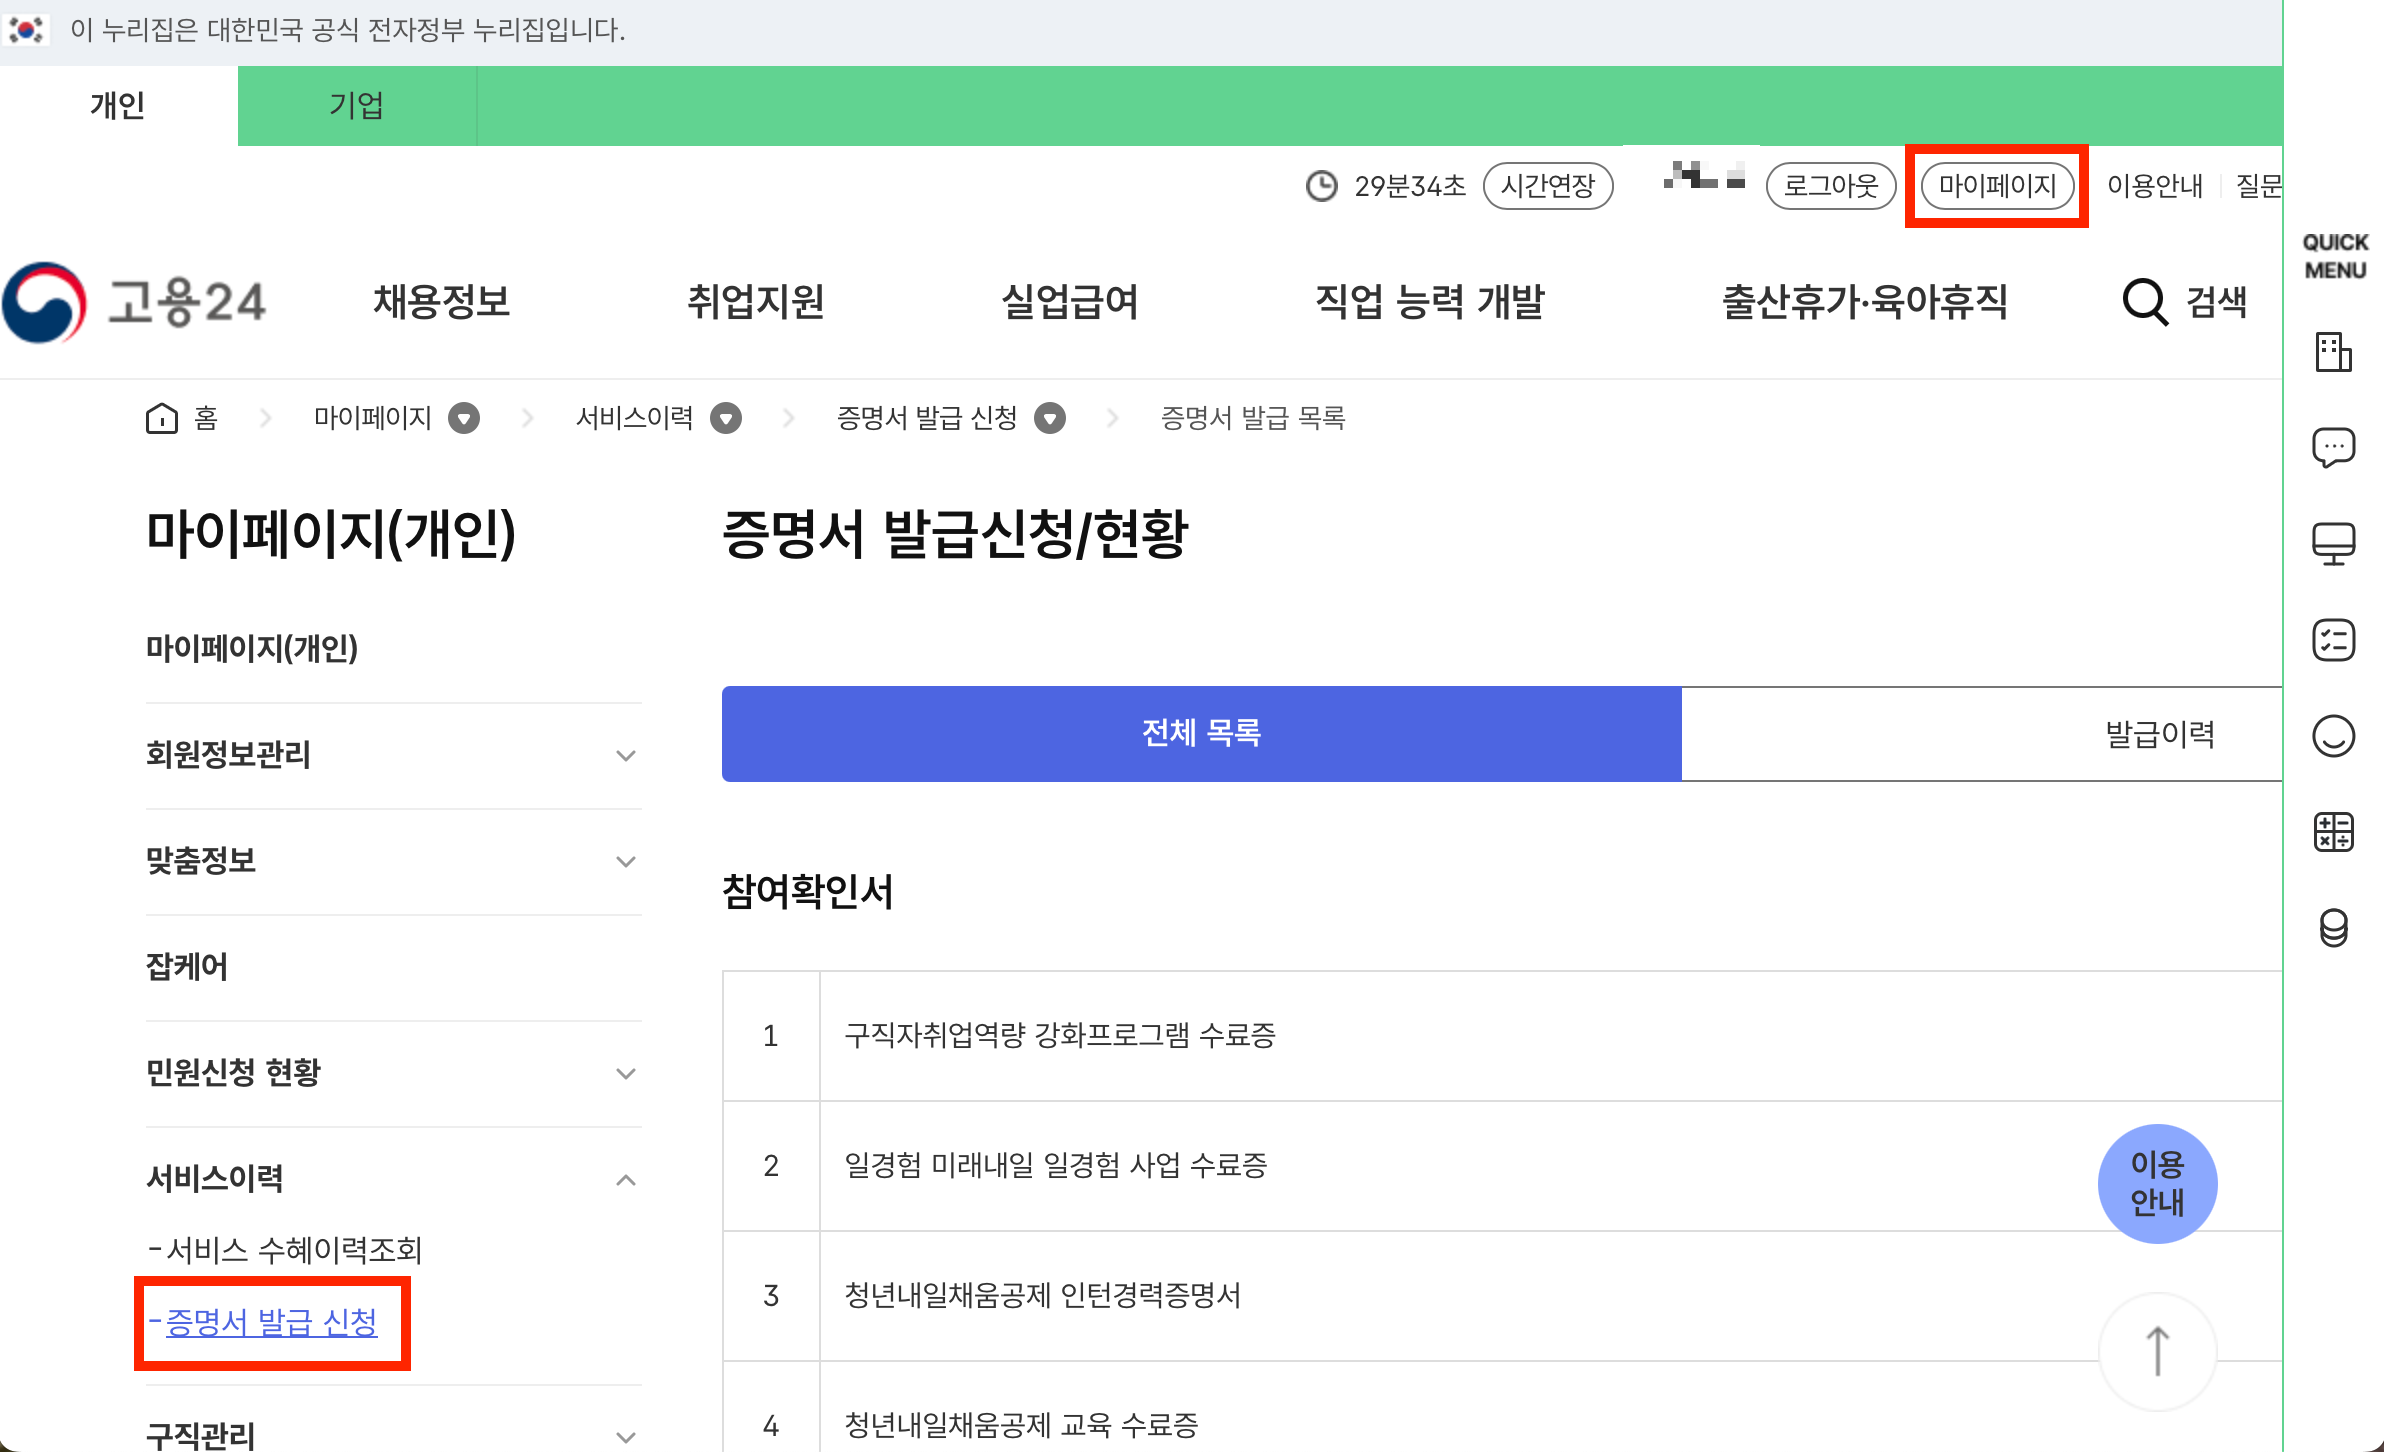This screenshot has width=2384, height=1452.
Task: Open the 마이페이지 breadcrumb dropdown
Action: click(x=464, y=418)
